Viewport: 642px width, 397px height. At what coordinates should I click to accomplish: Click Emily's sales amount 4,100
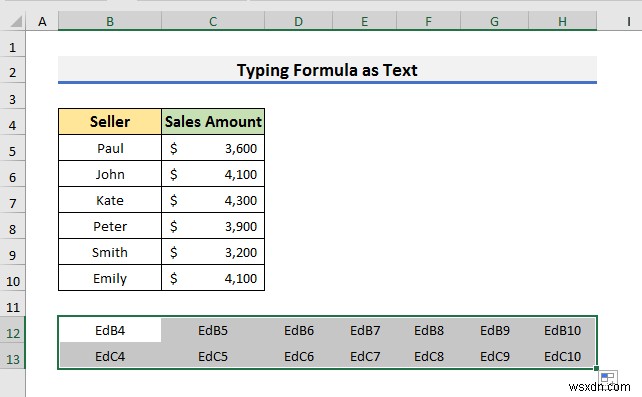pos(213,278)
